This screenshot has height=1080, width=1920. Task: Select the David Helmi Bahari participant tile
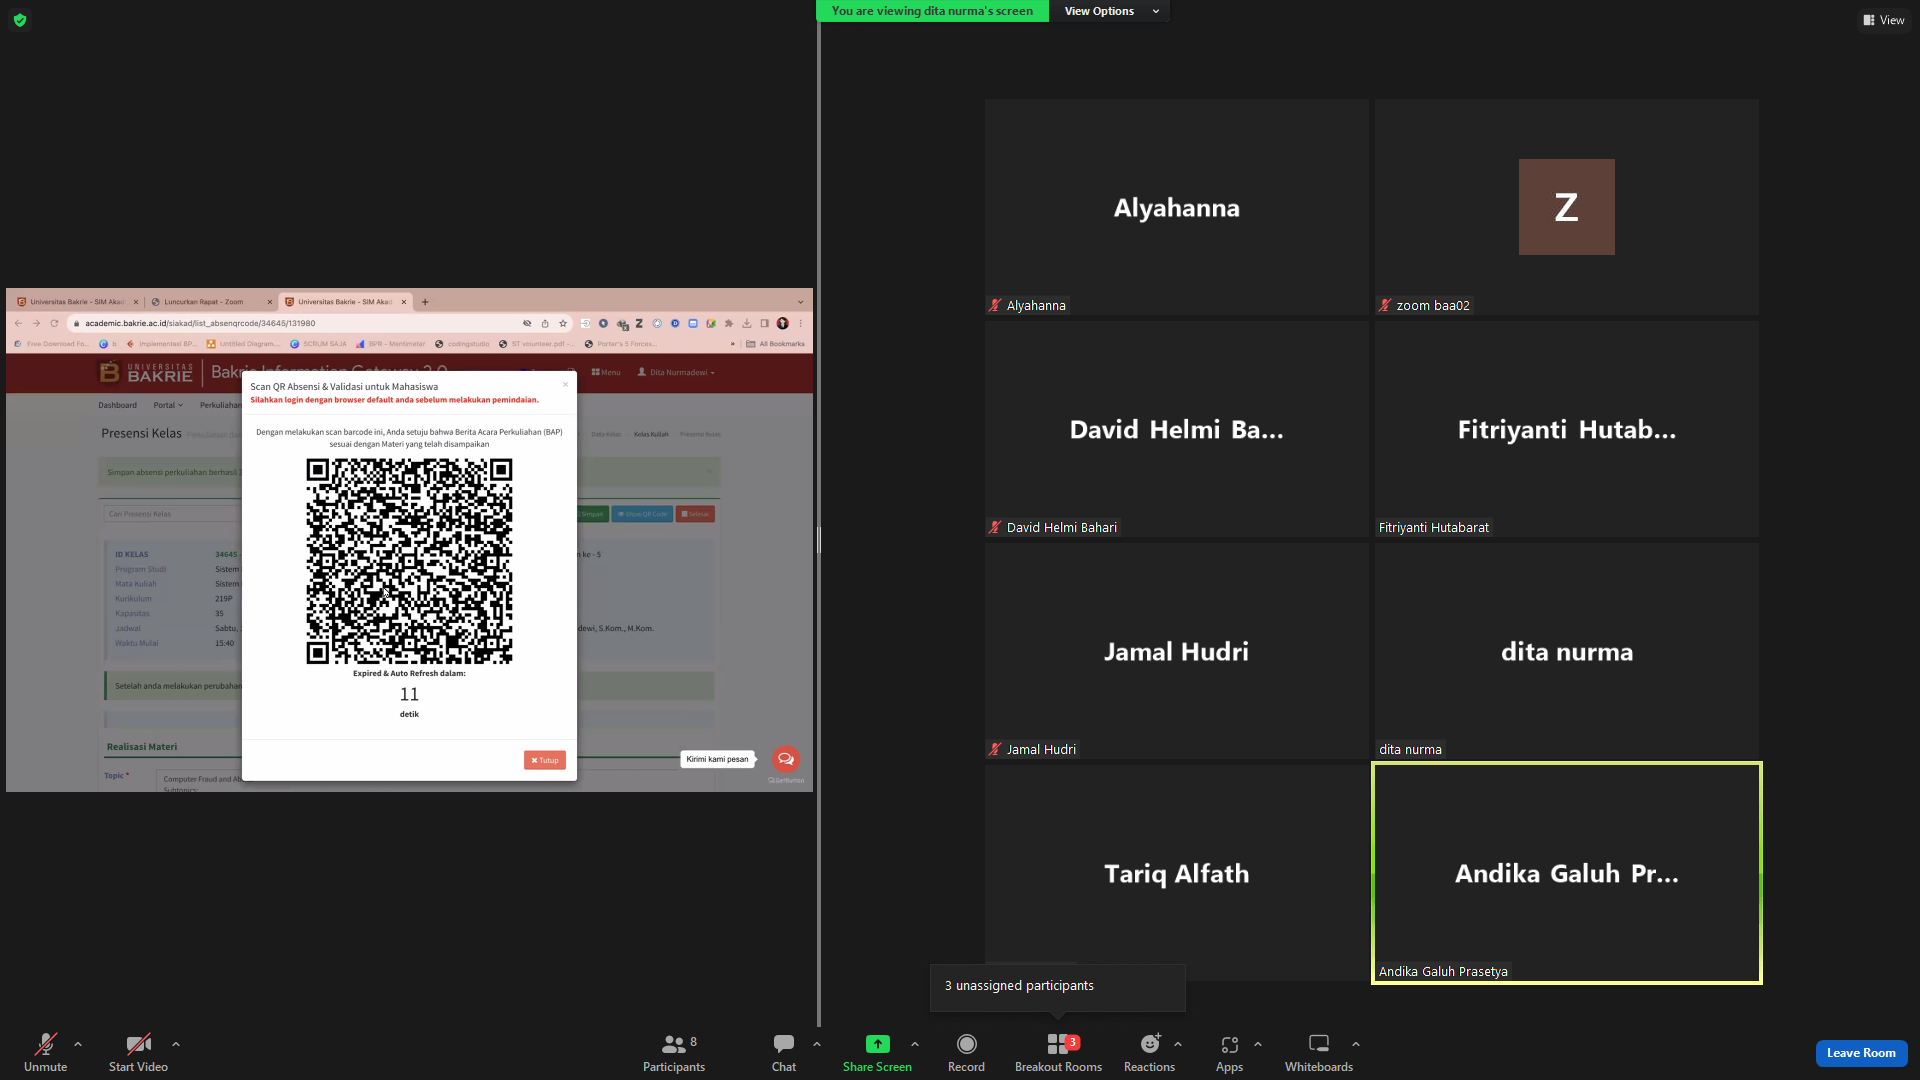coord(1176,429)
